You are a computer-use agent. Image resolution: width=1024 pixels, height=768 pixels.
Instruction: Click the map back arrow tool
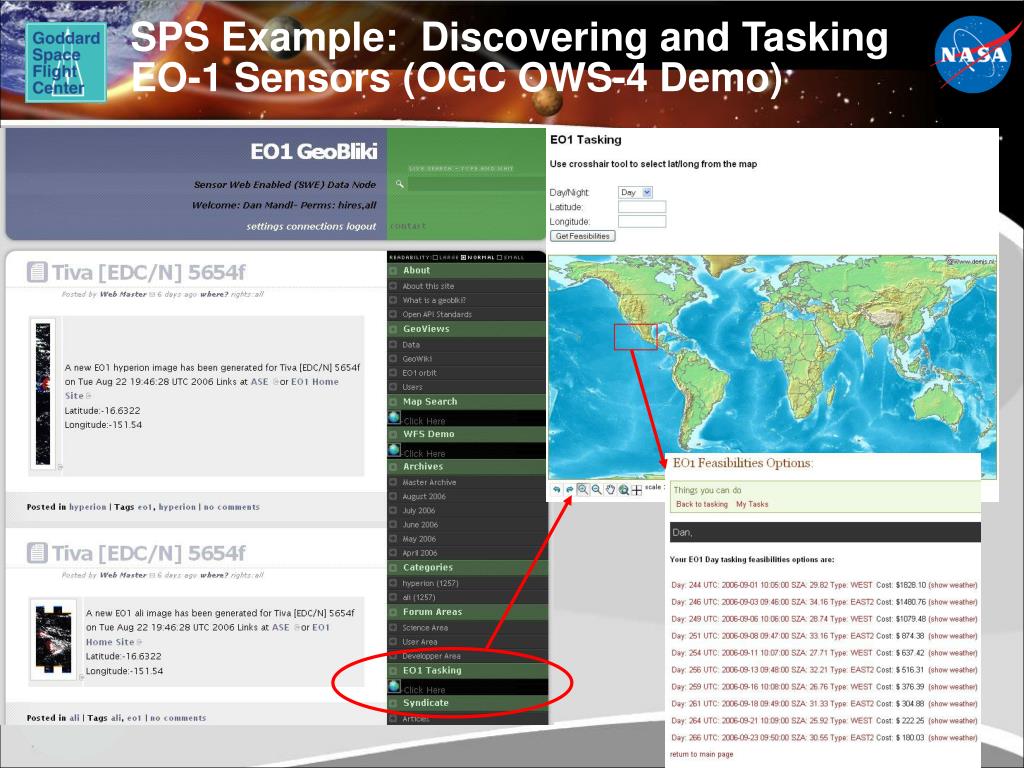point(556,490)
